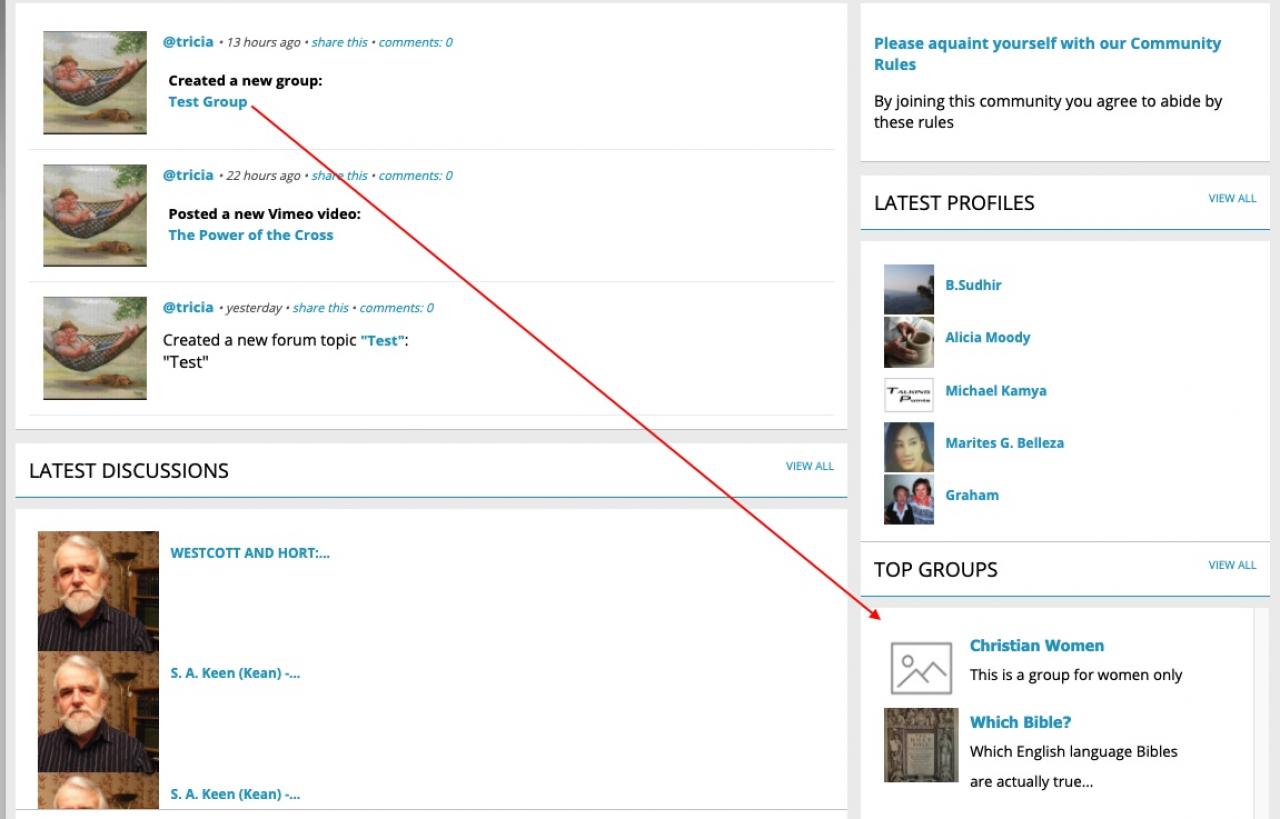Open the Christian Women group link
This screenshot has height=819, width=1280.
click(1037, 646)
